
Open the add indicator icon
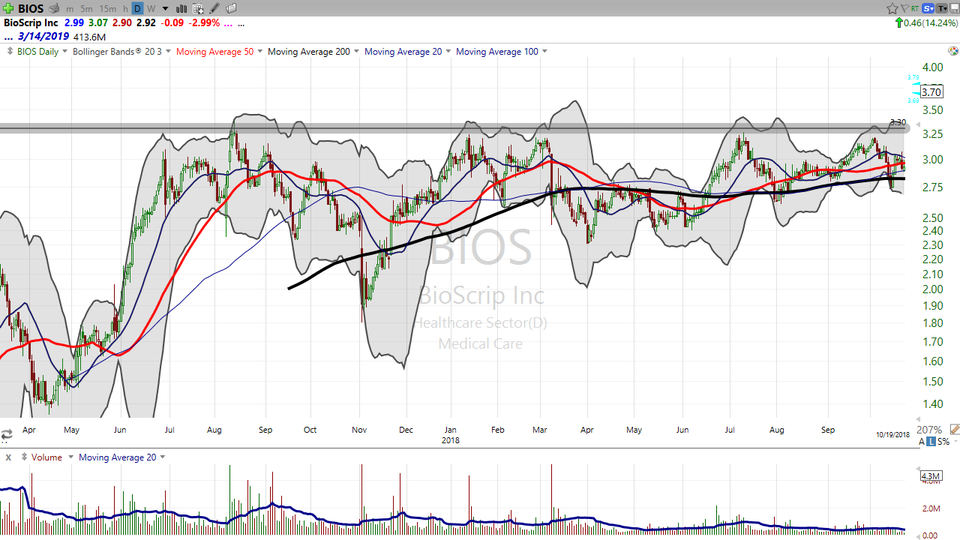(x=198, y=9)
